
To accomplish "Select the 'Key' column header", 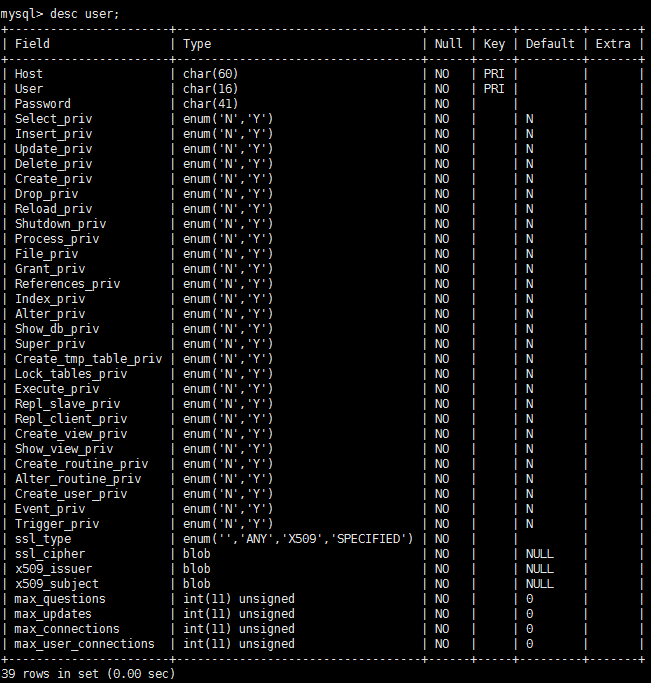I will coord(494,44).
